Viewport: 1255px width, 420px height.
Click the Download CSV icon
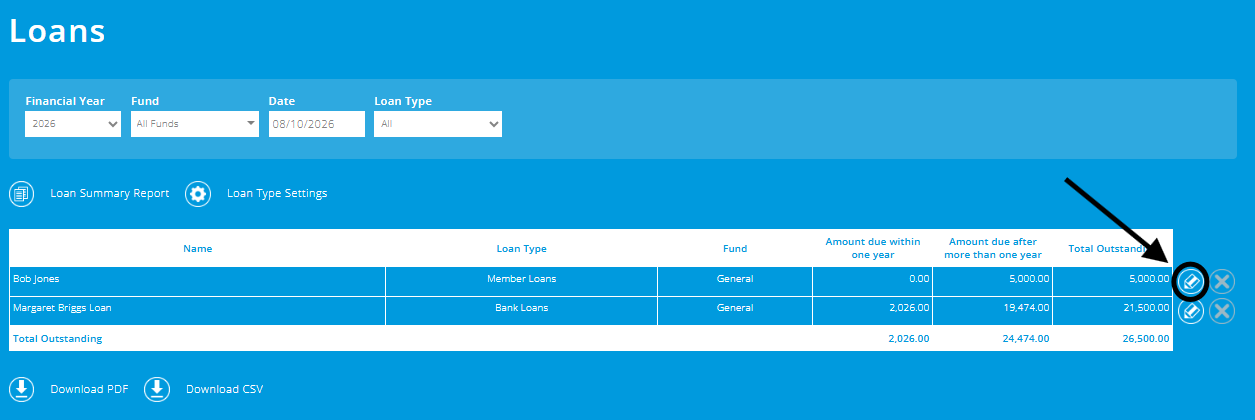(x=157, y=389)
